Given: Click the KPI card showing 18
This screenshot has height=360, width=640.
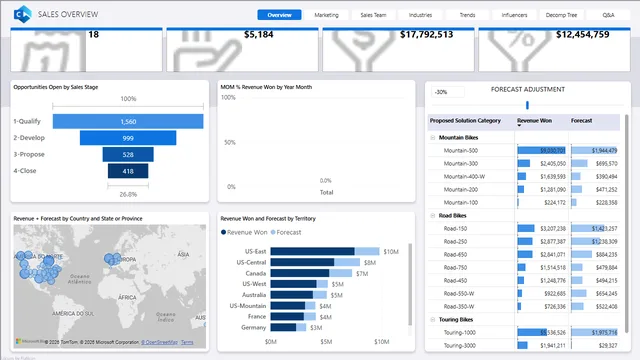Looking at the screenshot, I should (87, 50).
